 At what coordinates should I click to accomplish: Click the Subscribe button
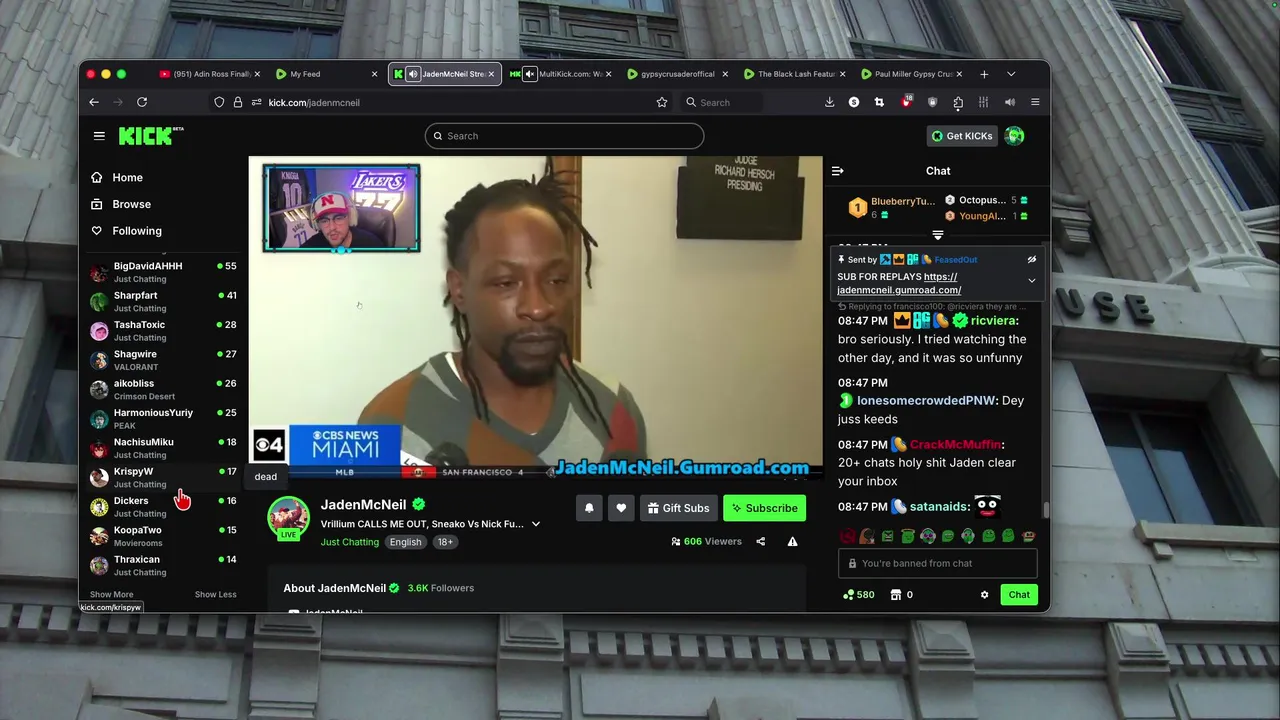[764, 508]
